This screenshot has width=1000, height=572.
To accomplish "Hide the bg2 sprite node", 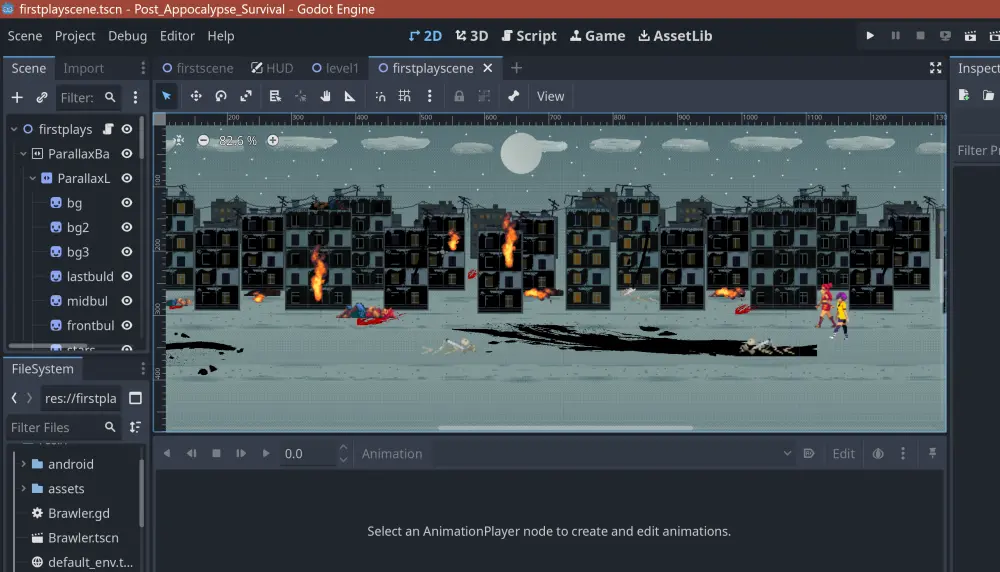I will (127, 227).
